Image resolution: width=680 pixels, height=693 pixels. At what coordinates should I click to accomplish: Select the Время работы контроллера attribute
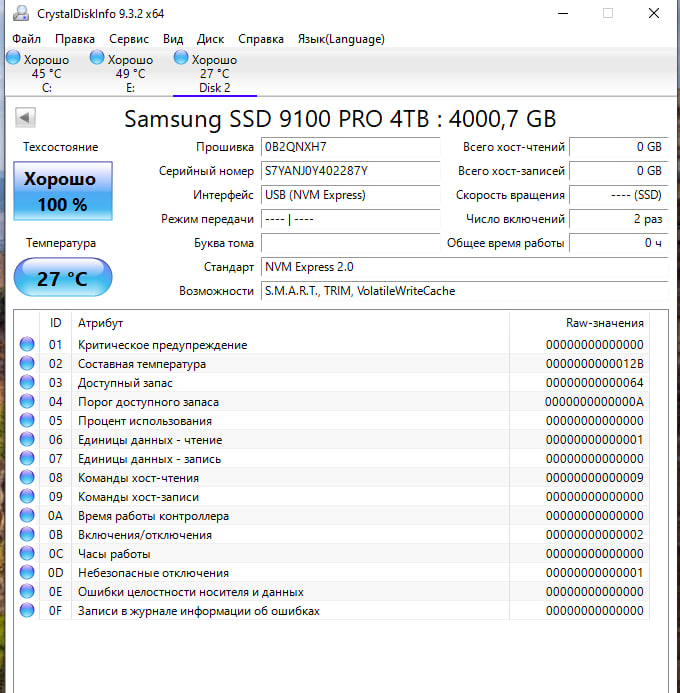point(153,516)
